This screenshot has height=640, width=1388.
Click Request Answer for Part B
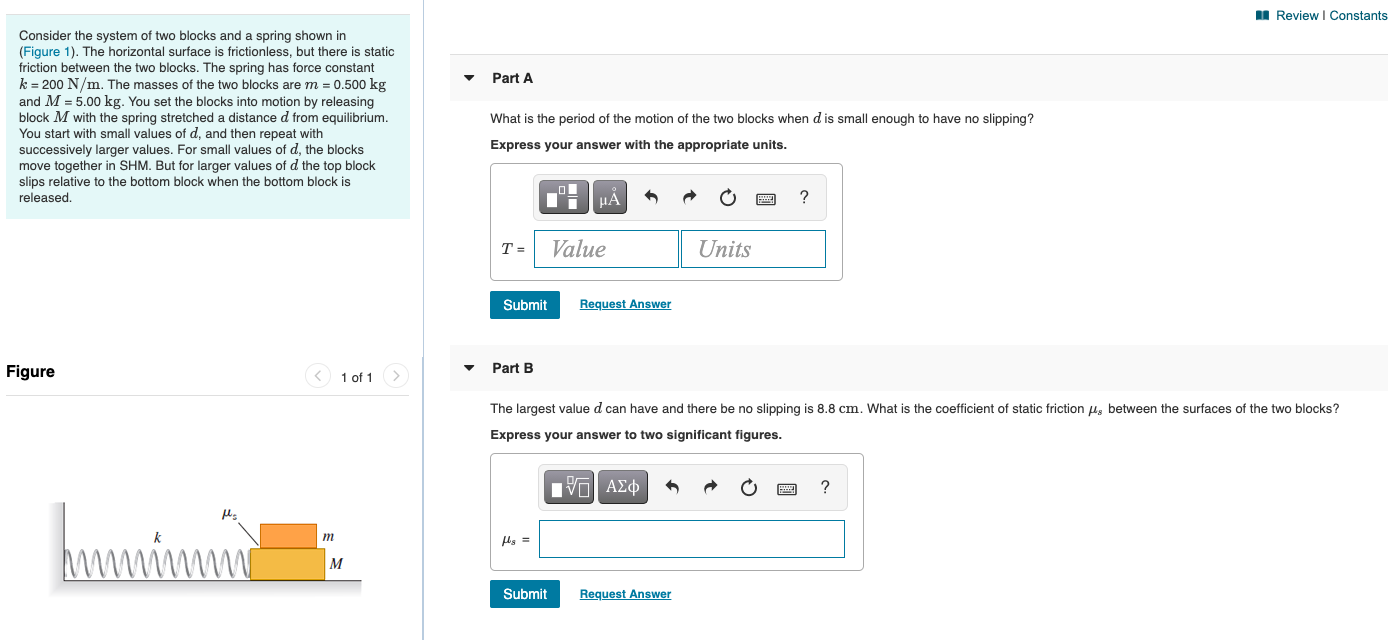pos(625,594)
